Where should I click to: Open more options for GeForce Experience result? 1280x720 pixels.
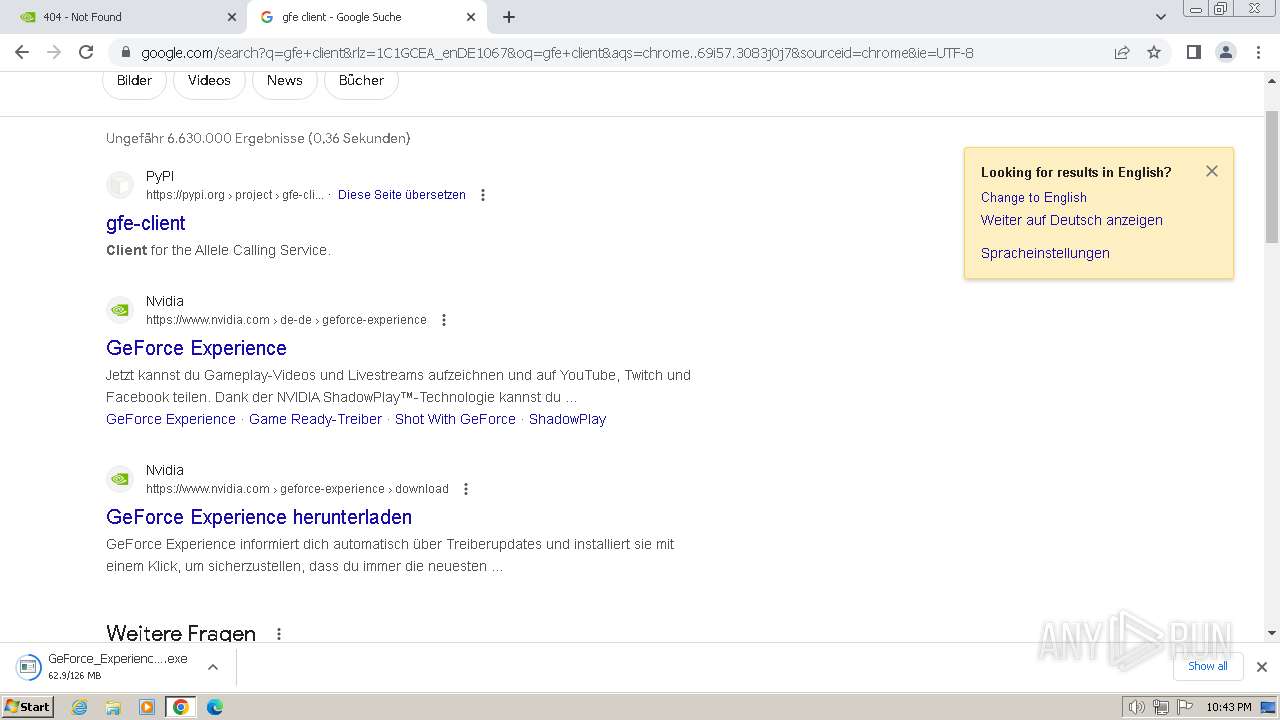coord(444,320)
